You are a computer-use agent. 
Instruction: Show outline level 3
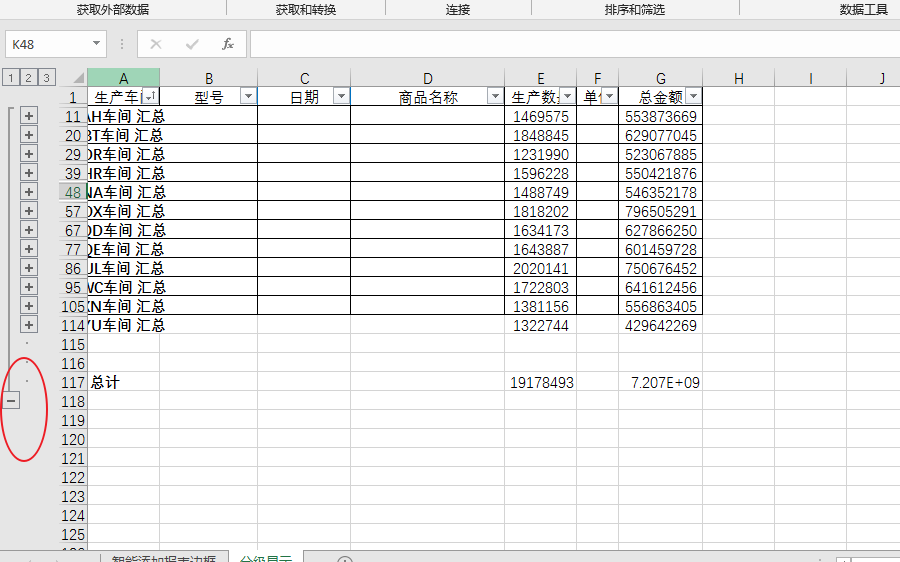click(46, 77)
